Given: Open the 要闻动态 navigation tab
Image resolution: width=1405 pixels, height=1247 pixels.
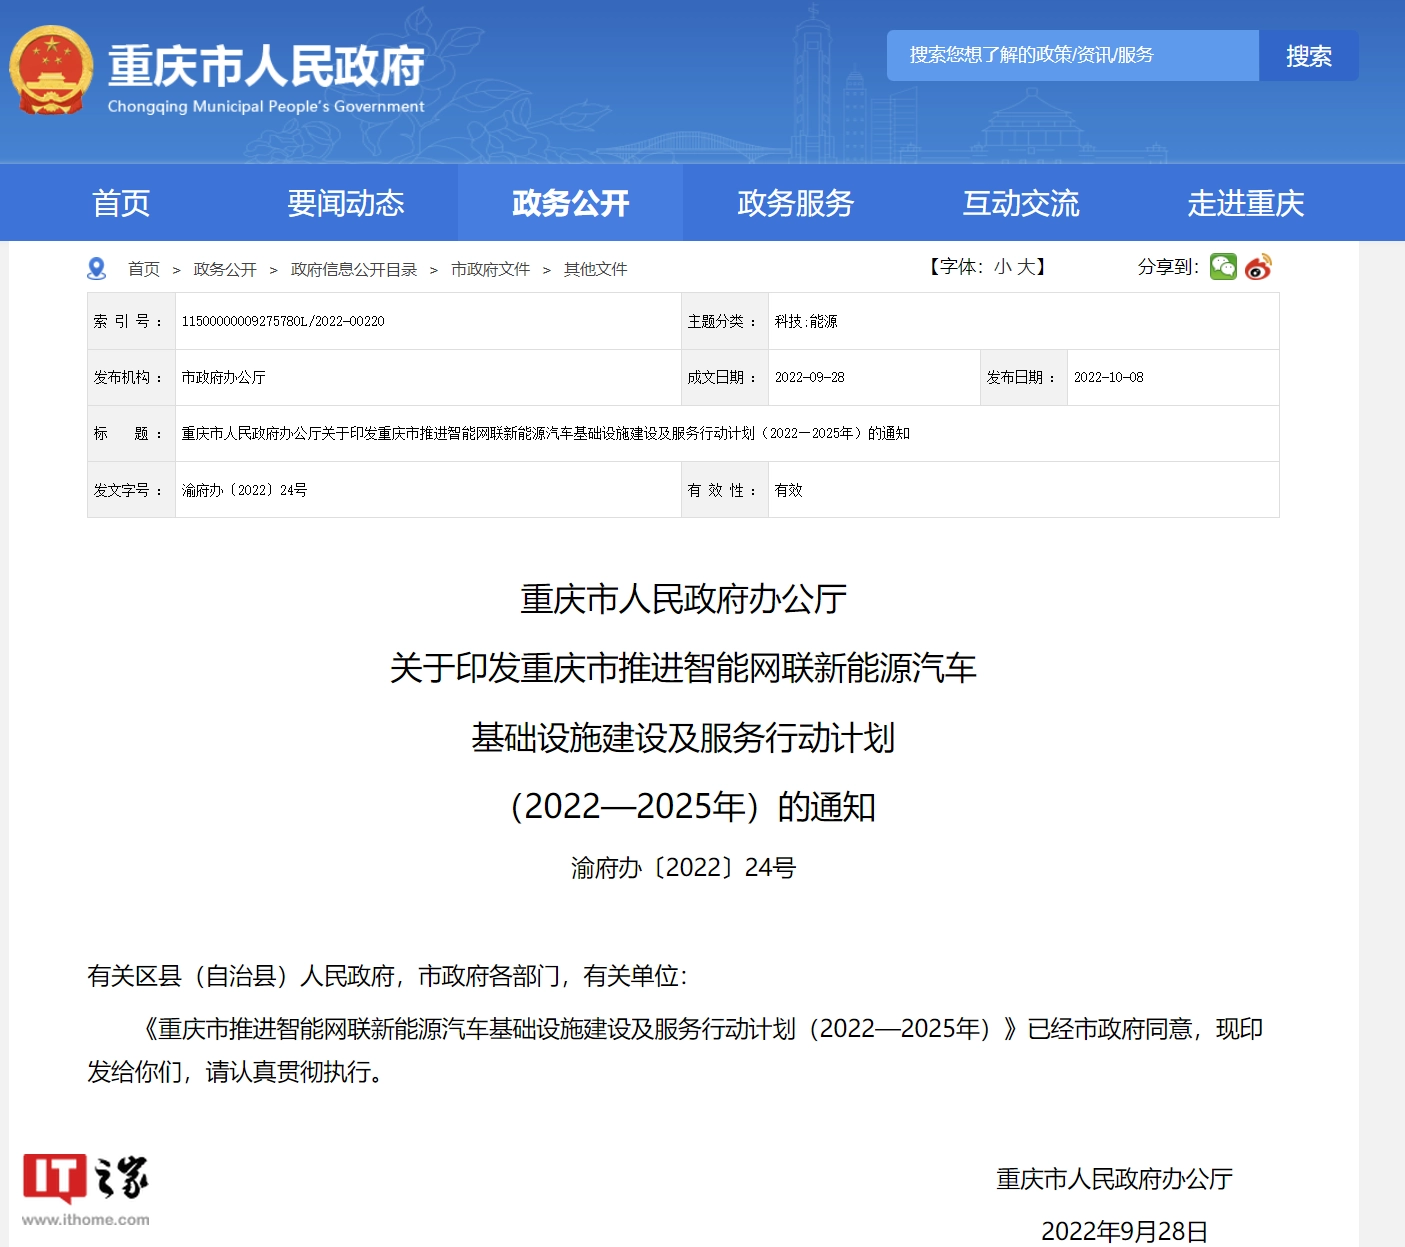Looking at the screenshot, I should click(346, 203).
